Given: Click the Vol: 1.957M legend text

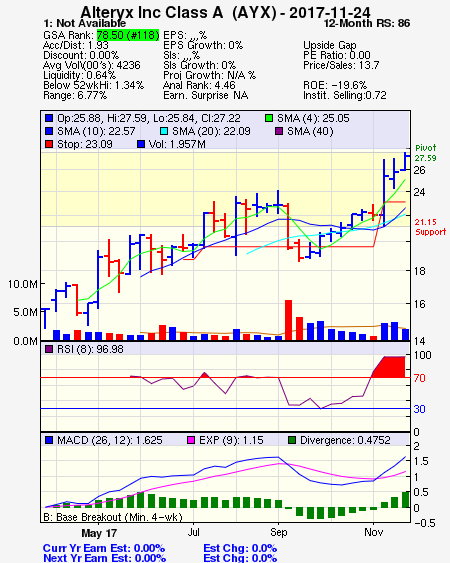Looking at the screenshot, I should click(177, 144).
